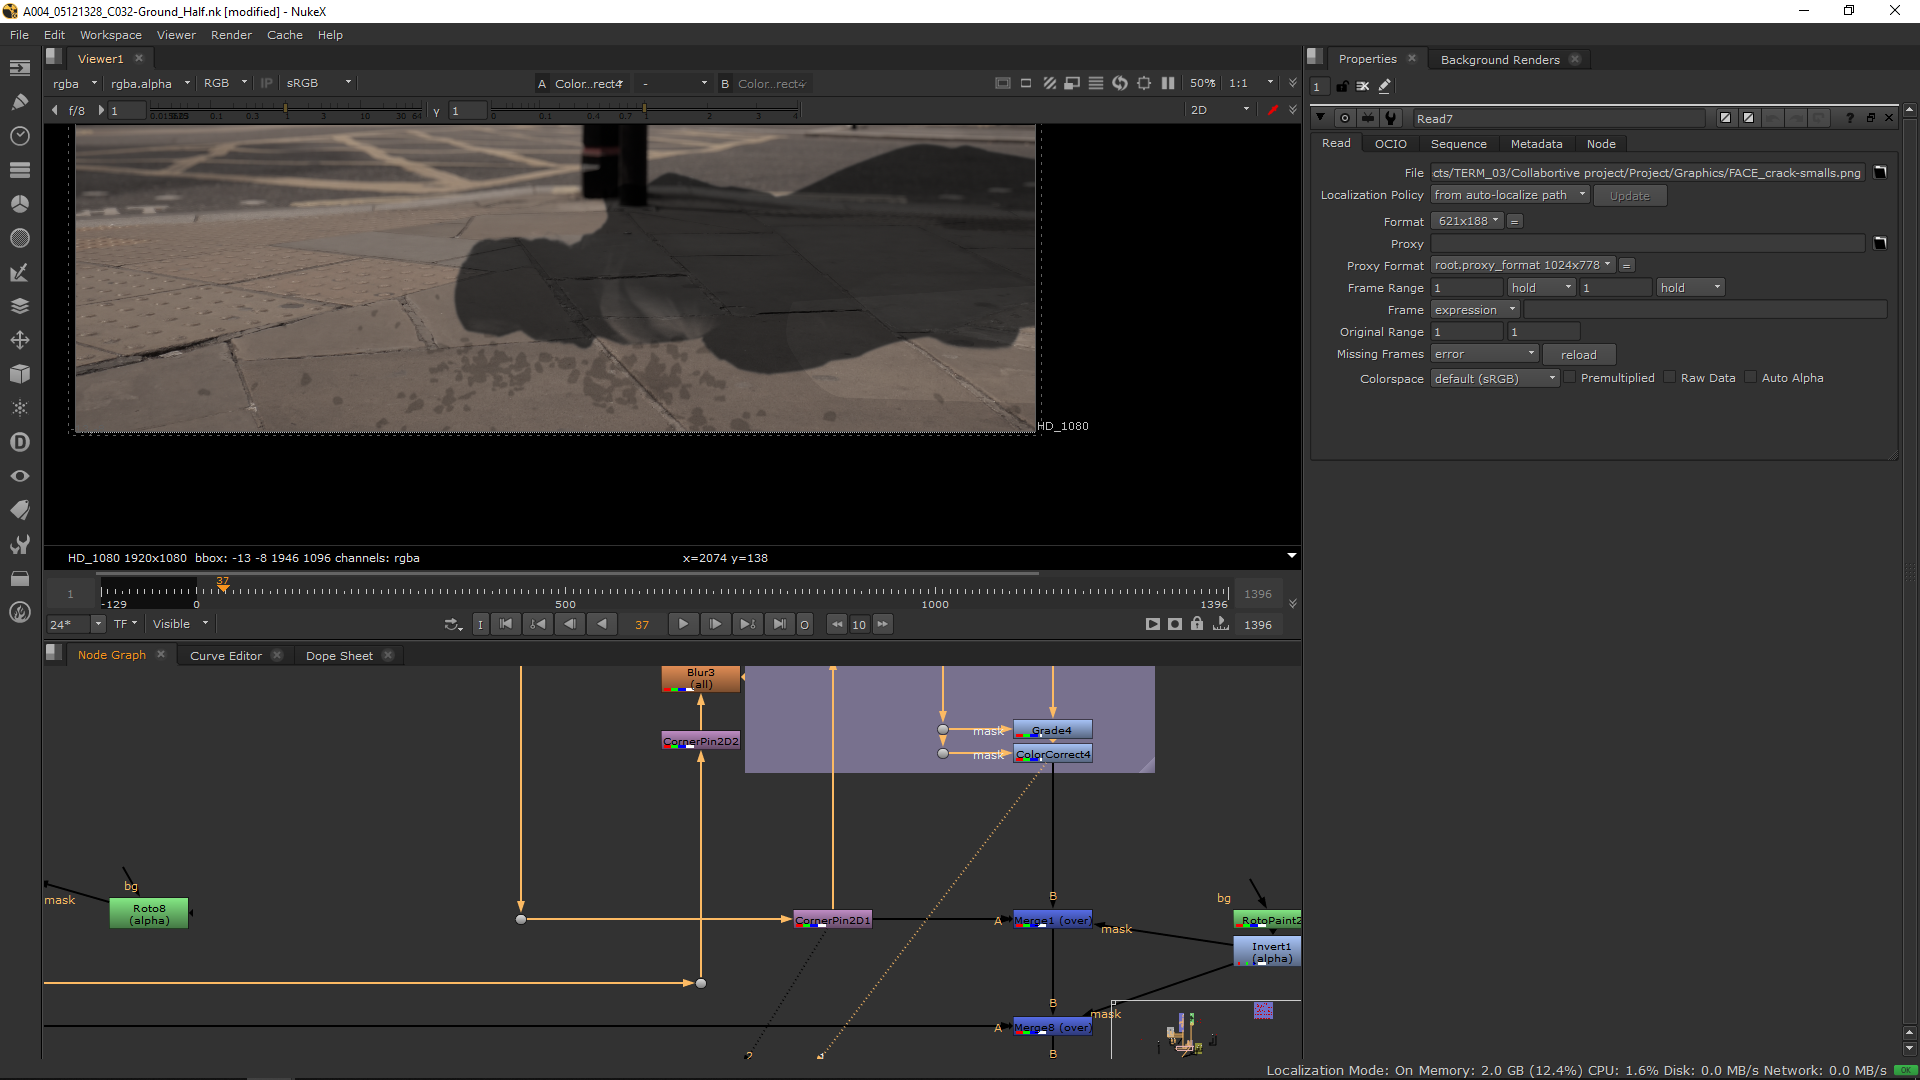Viewport: 1920px width, 1080px height.
Task: Pause viewer updates with the pause icon
Action: [x=1168, y=83]
